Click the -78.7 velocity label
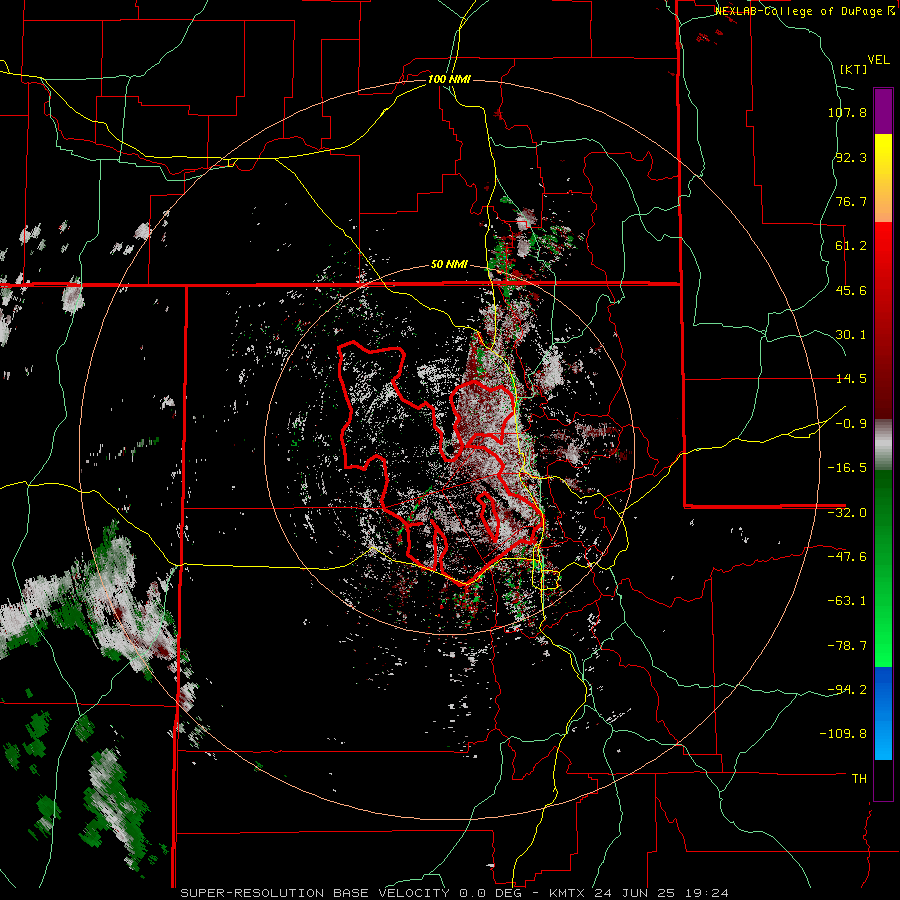 coord(847,646)
